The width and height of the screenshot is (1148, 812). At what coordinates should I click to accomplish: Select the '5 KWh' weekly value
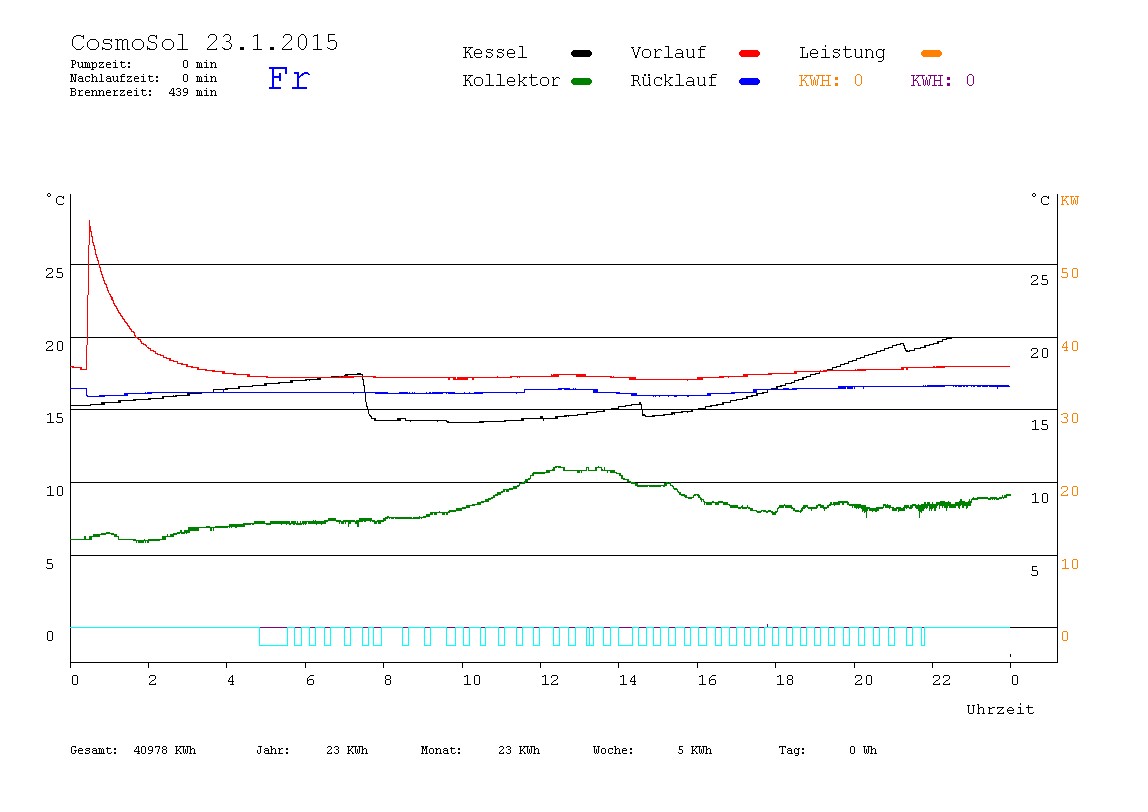(694, 750)
